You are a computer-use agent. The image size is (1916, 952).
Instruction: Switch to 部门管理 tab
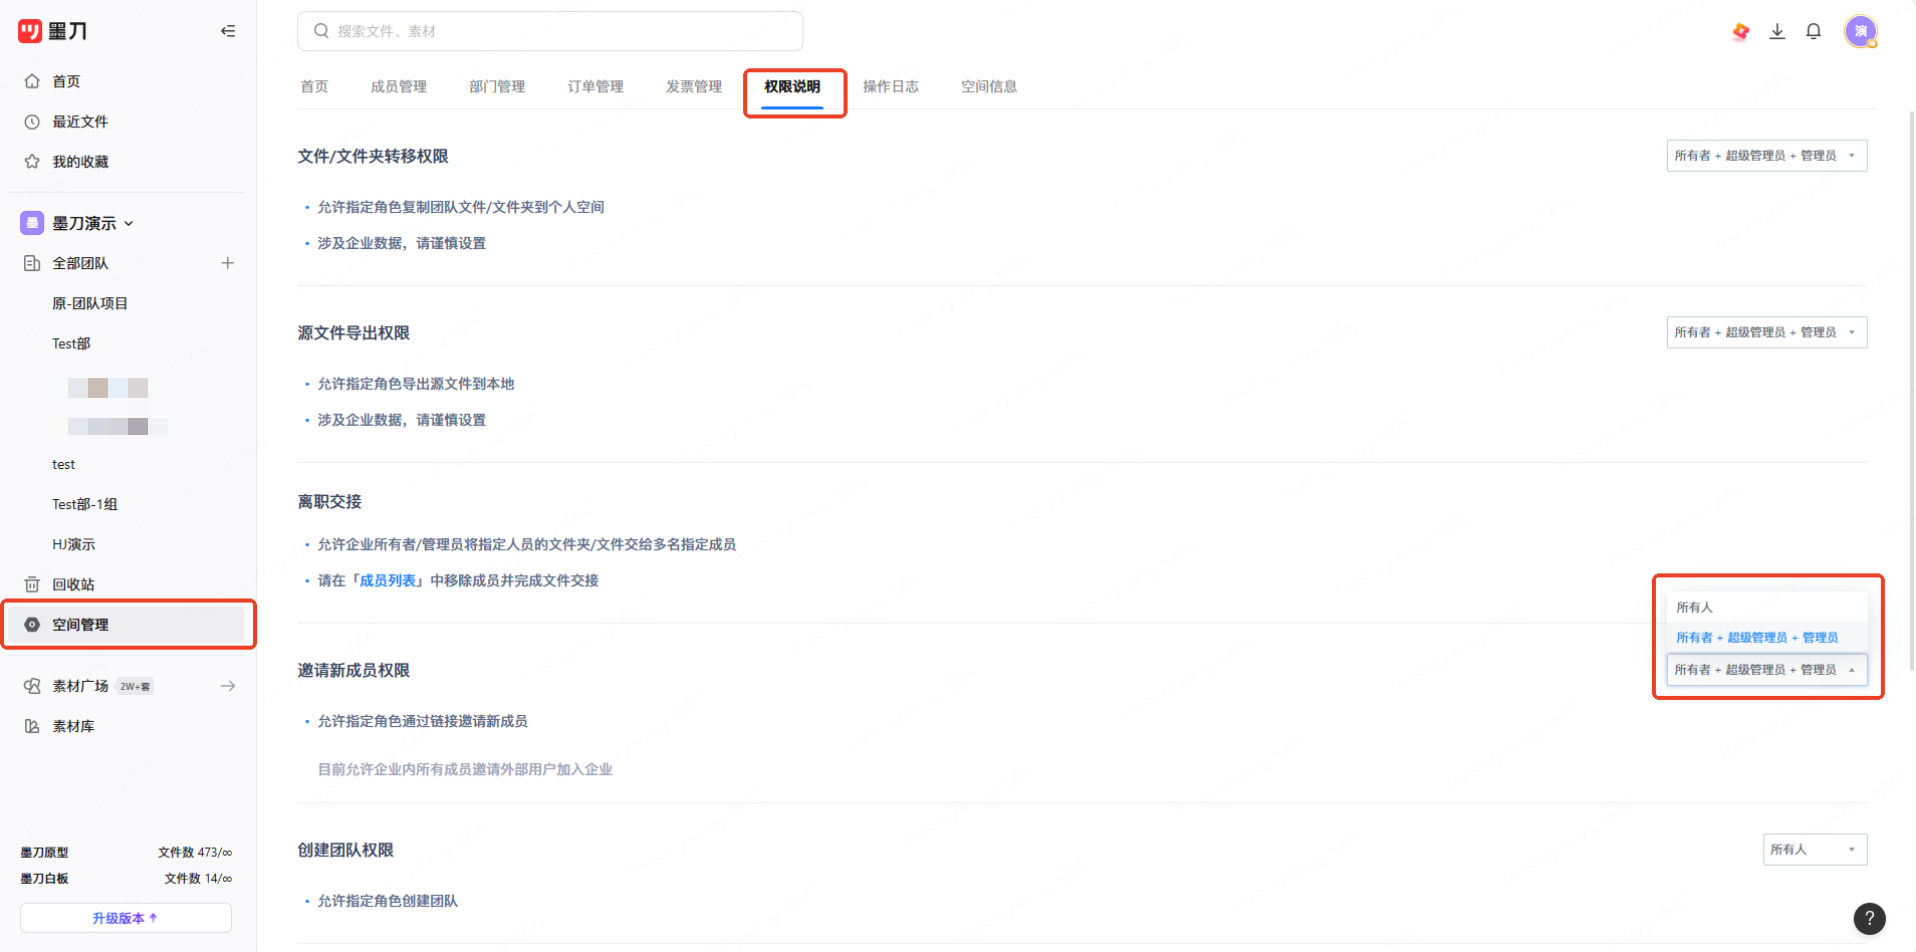497,87
